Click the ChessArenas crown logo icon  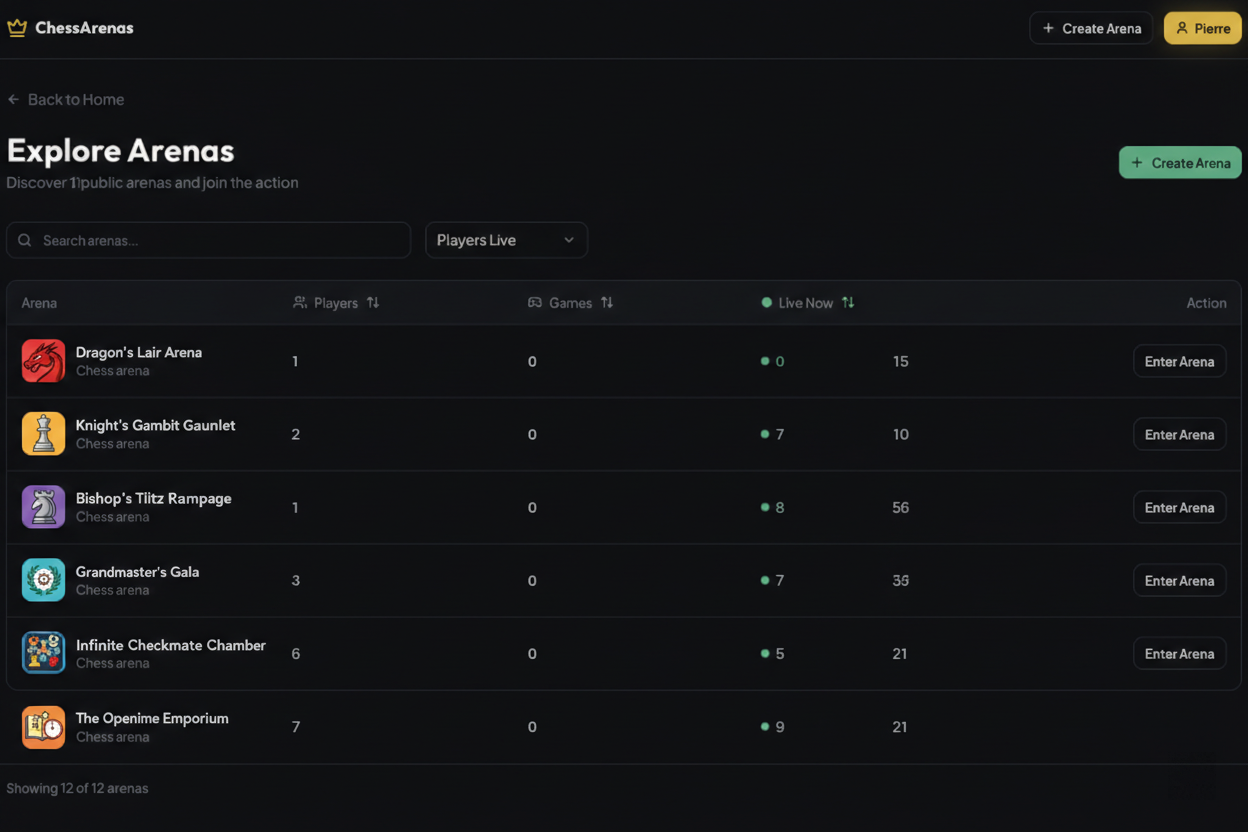click(16, 28)
